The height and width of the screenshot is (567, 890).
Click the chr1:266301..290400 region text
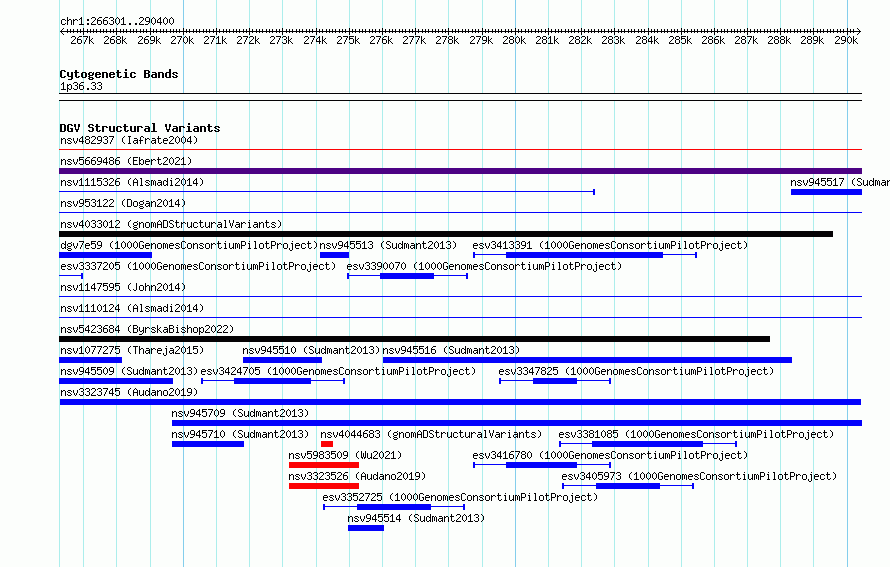coord(117,21)
